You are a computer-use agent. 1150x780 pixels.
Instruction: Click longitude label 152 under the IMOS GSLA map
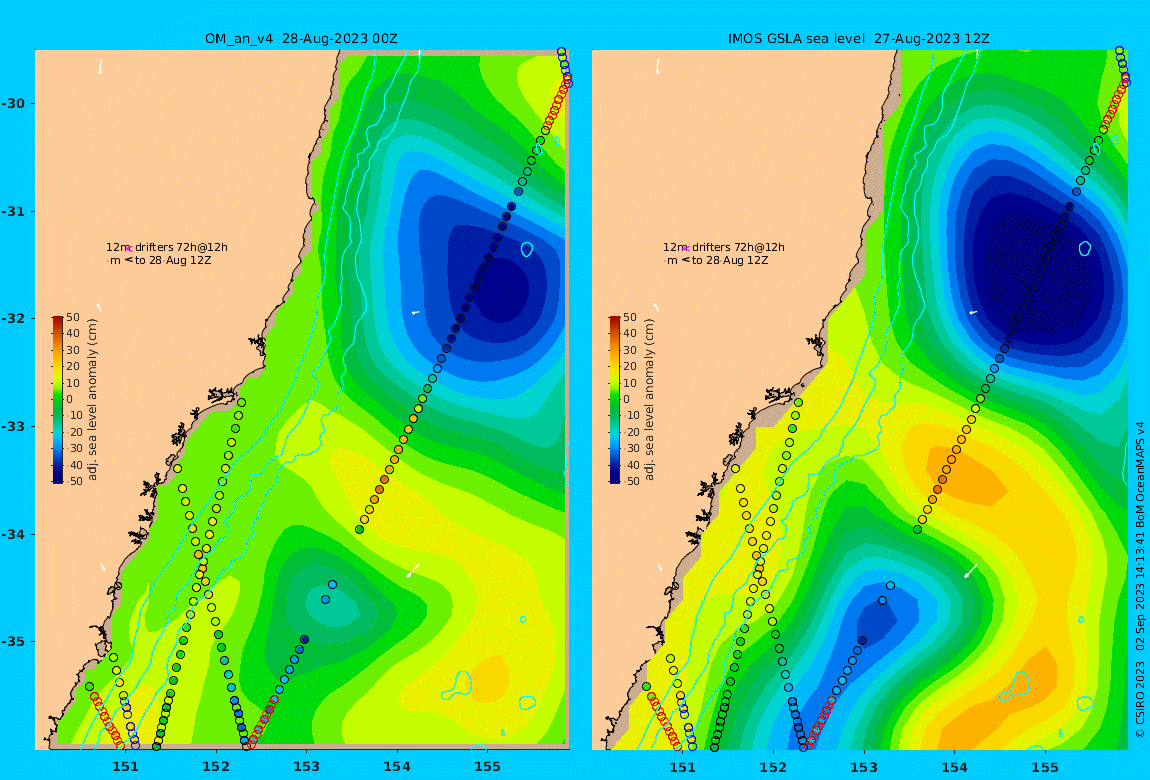[773, 767]
